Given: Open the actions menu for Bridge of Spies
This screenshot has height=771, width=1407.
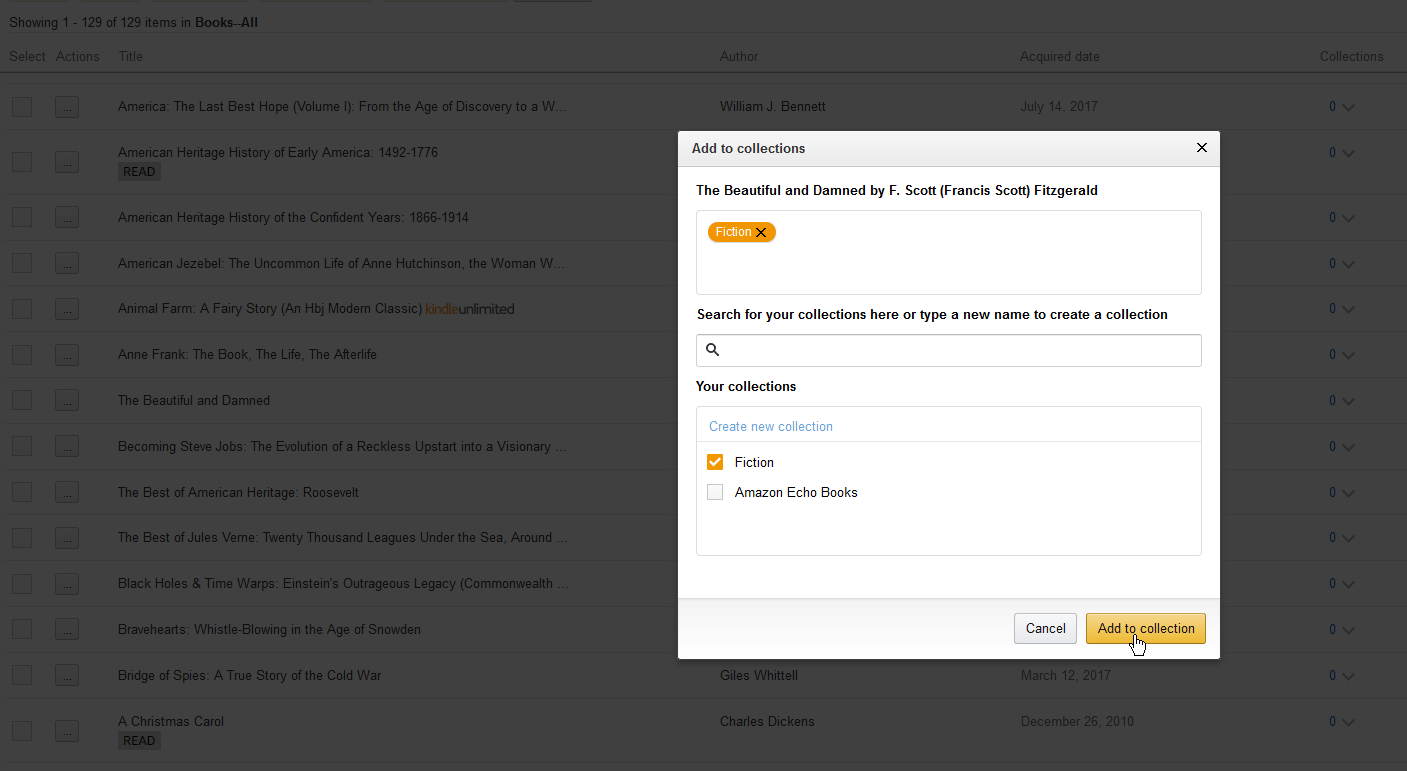Looking at the screenshot, I should click(x=67, y=675).
